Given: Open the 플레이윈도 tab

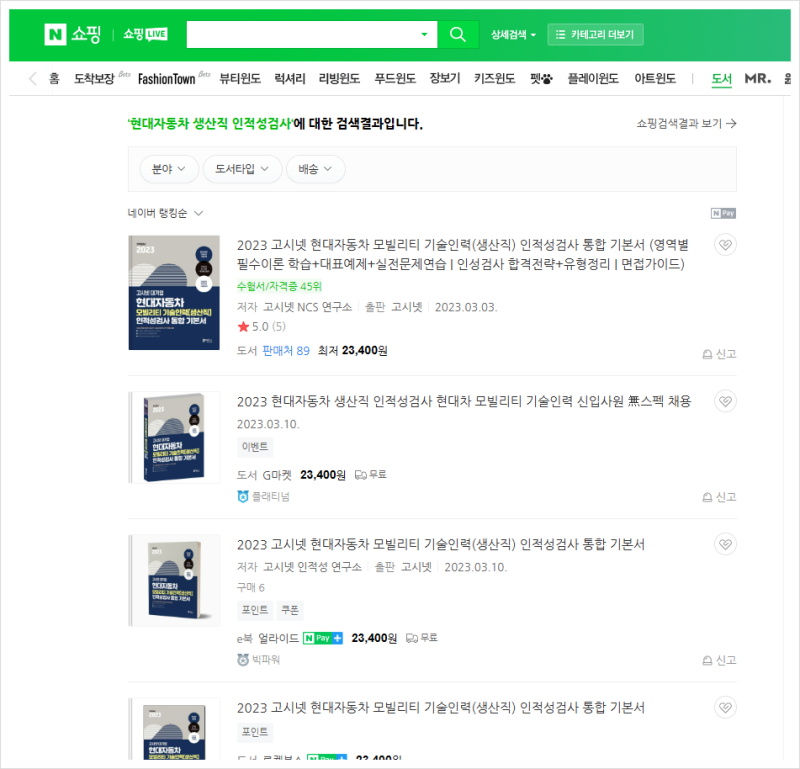Looking at the screenshot, I should tap(593, 79).
